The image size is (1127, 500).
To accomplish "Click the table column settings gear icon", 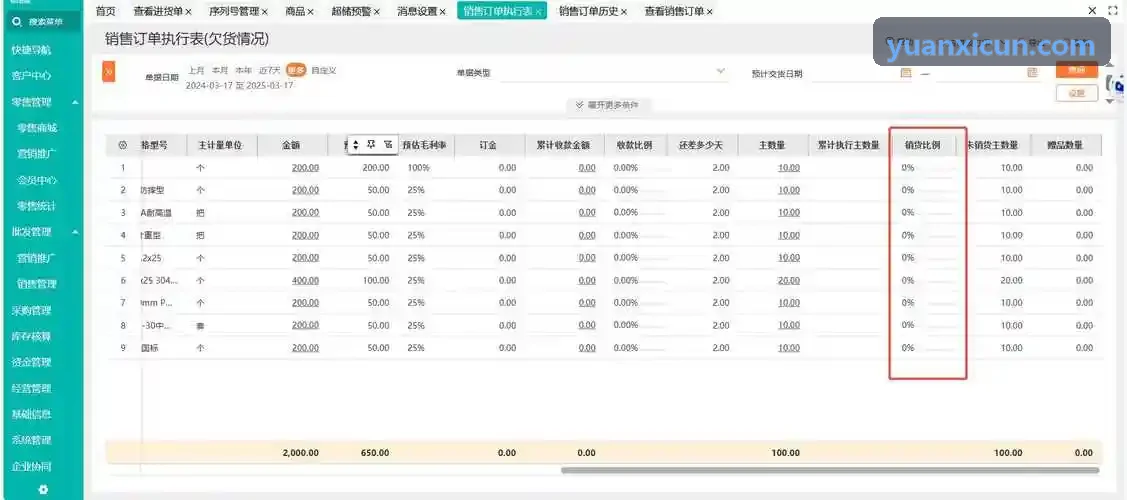I will click(x=122, y=145).
